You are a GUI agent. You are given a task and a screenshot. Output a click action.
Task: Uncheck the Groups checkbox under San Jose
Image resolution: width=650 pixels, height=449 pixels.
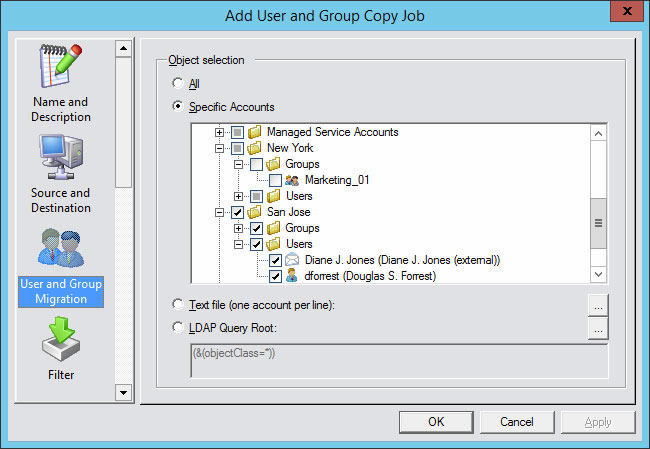coord(257,228)
